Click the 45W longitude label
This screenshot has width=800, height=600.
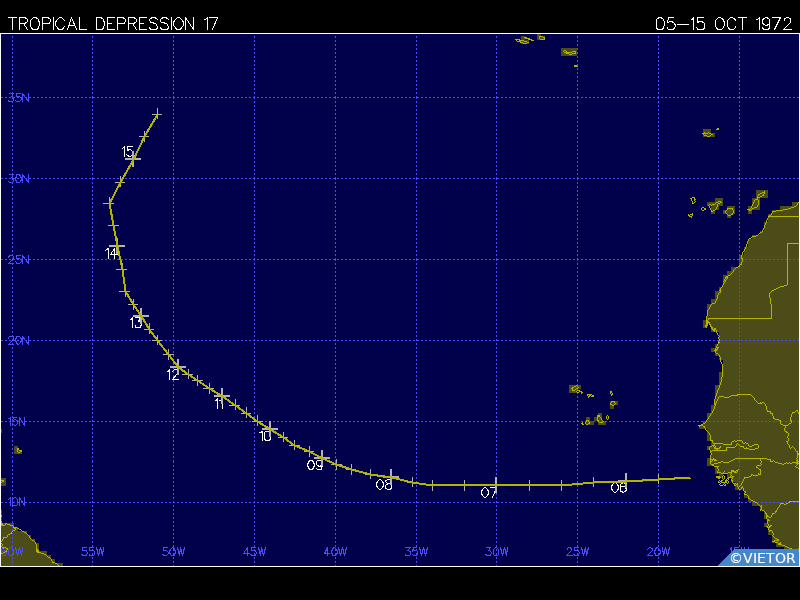(254, 551)
